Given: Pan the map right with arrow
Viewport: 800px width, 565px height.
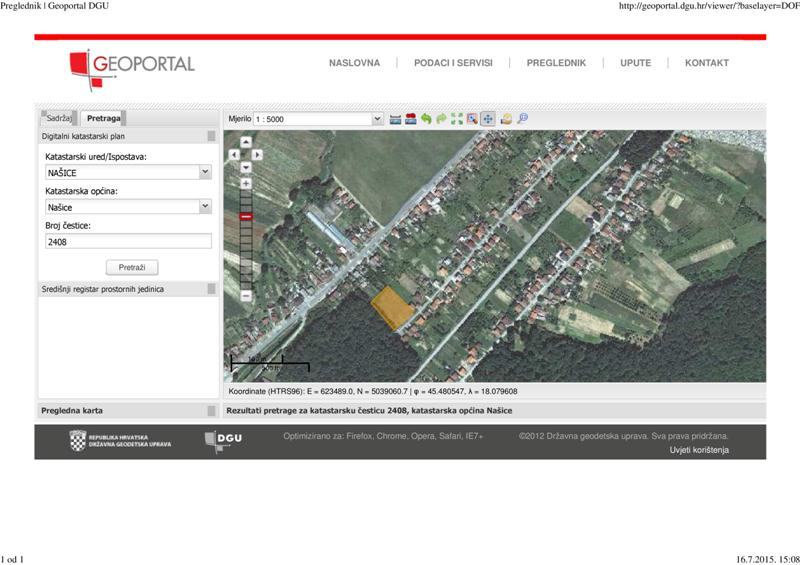Looking at the screenshot, I should coord(257,155).
